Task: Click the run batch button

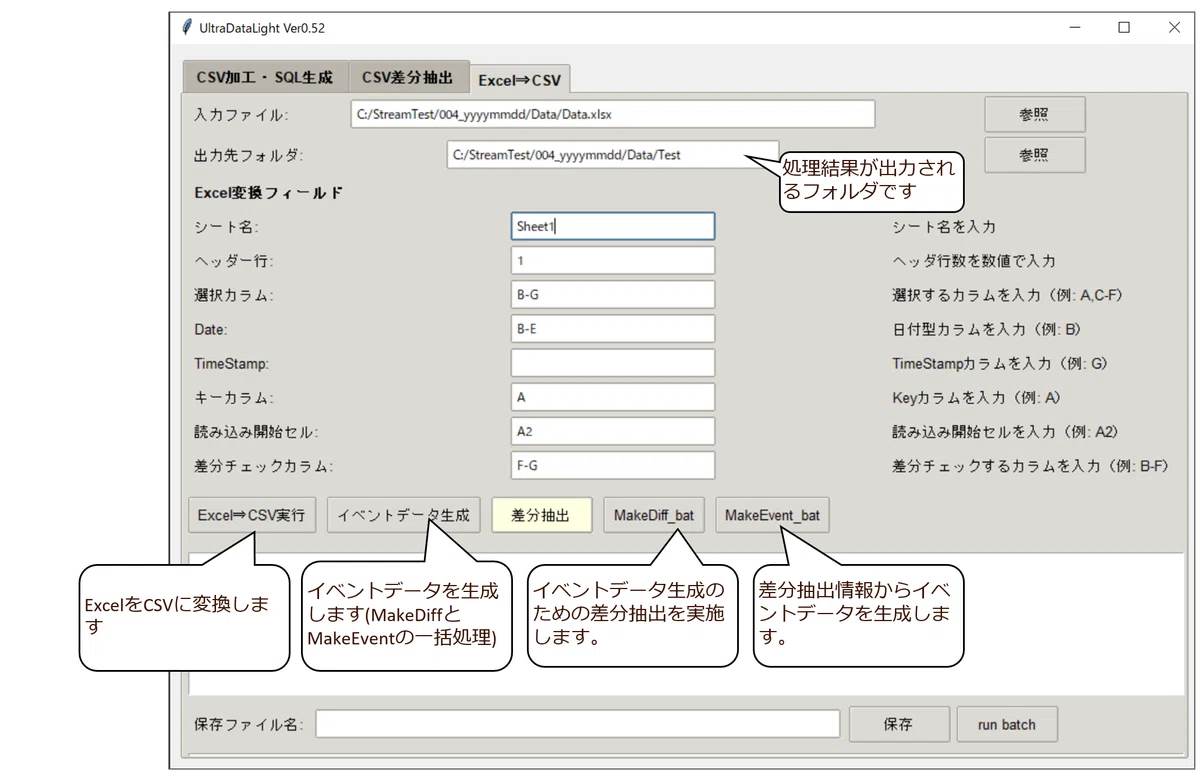Action: point(1007,724)
